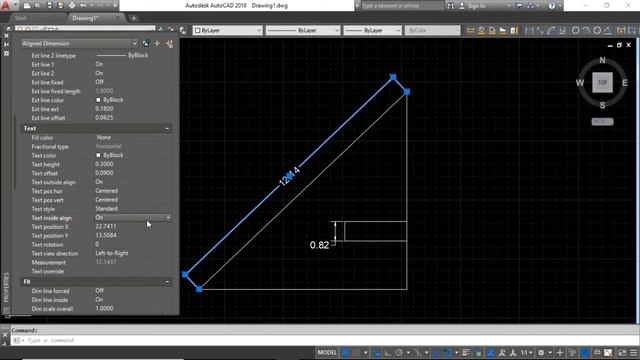The width and height of the screenshot is (640, 360).
Task: Toggle Ext line 1 On value
Action: coord(99,64)
